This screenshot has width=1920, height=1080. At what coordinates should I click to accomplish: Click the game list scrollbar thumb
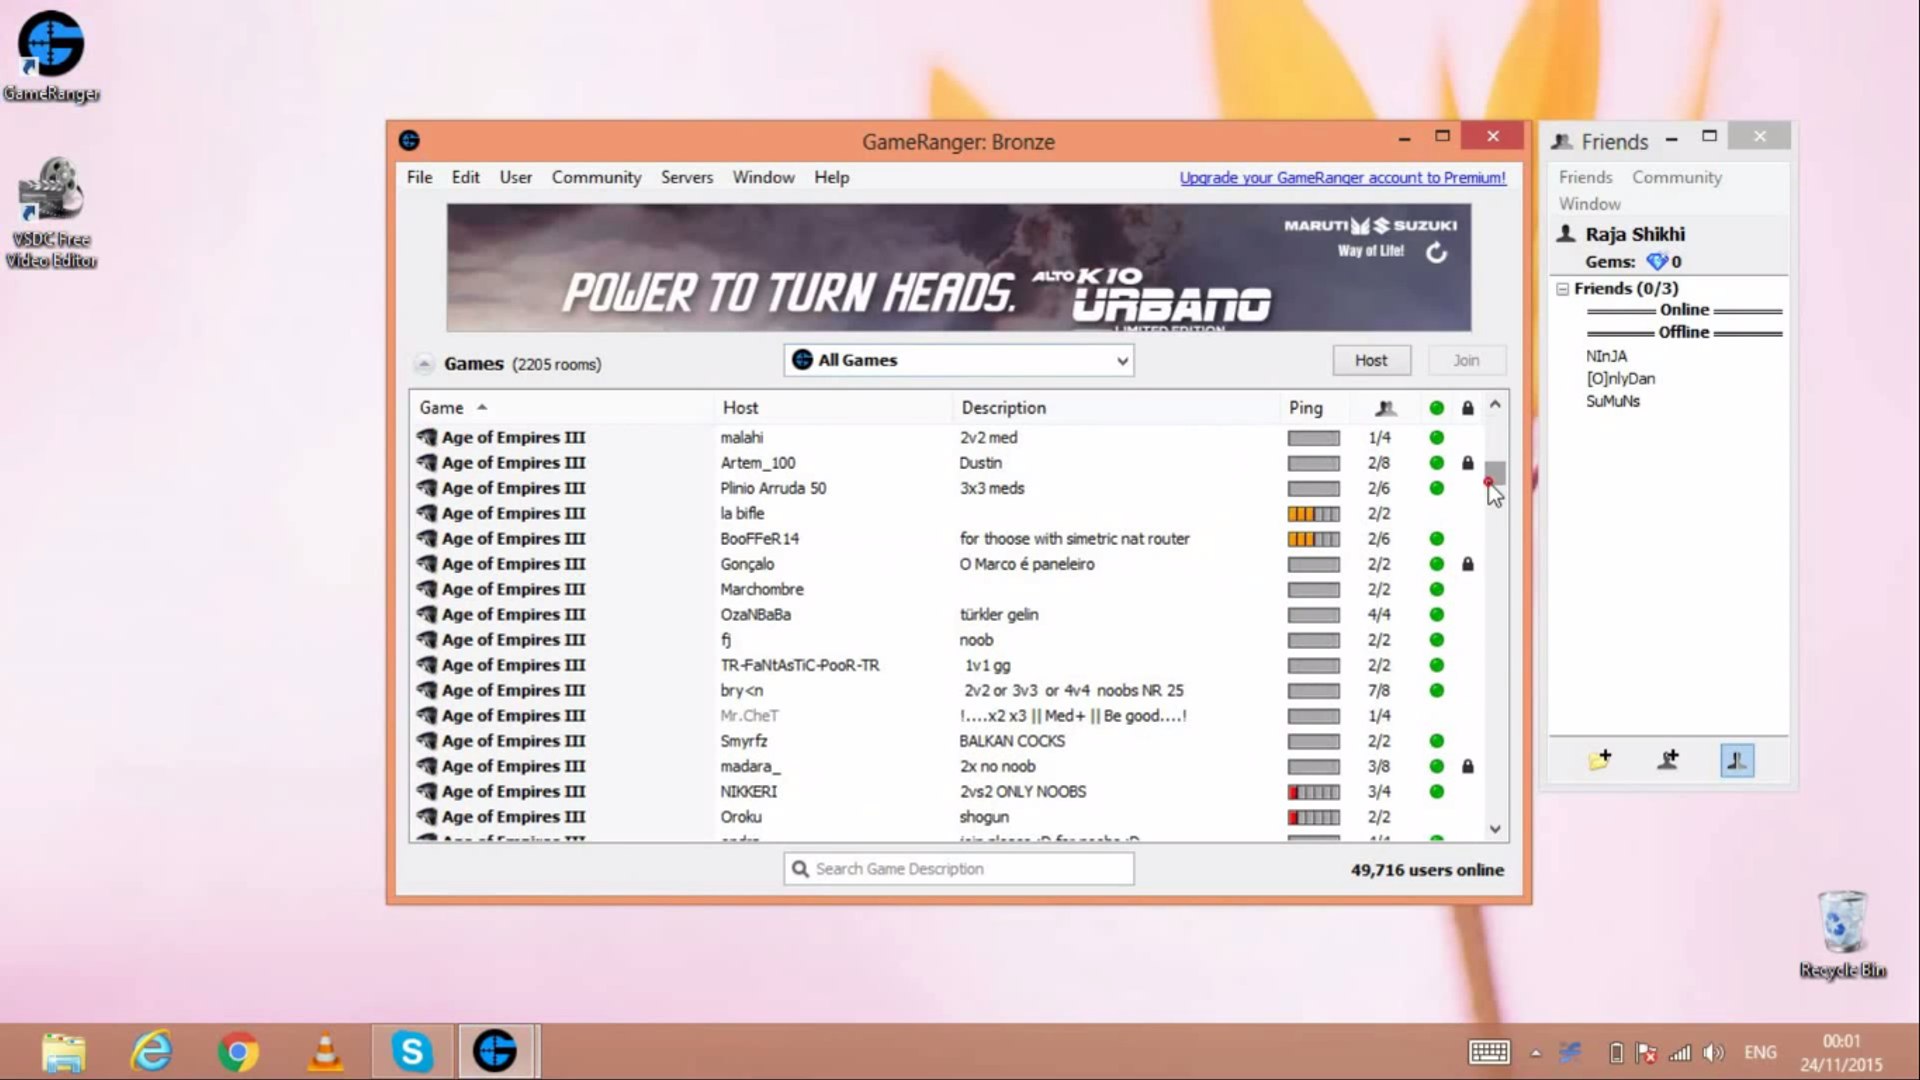[x=1494, y=472]
